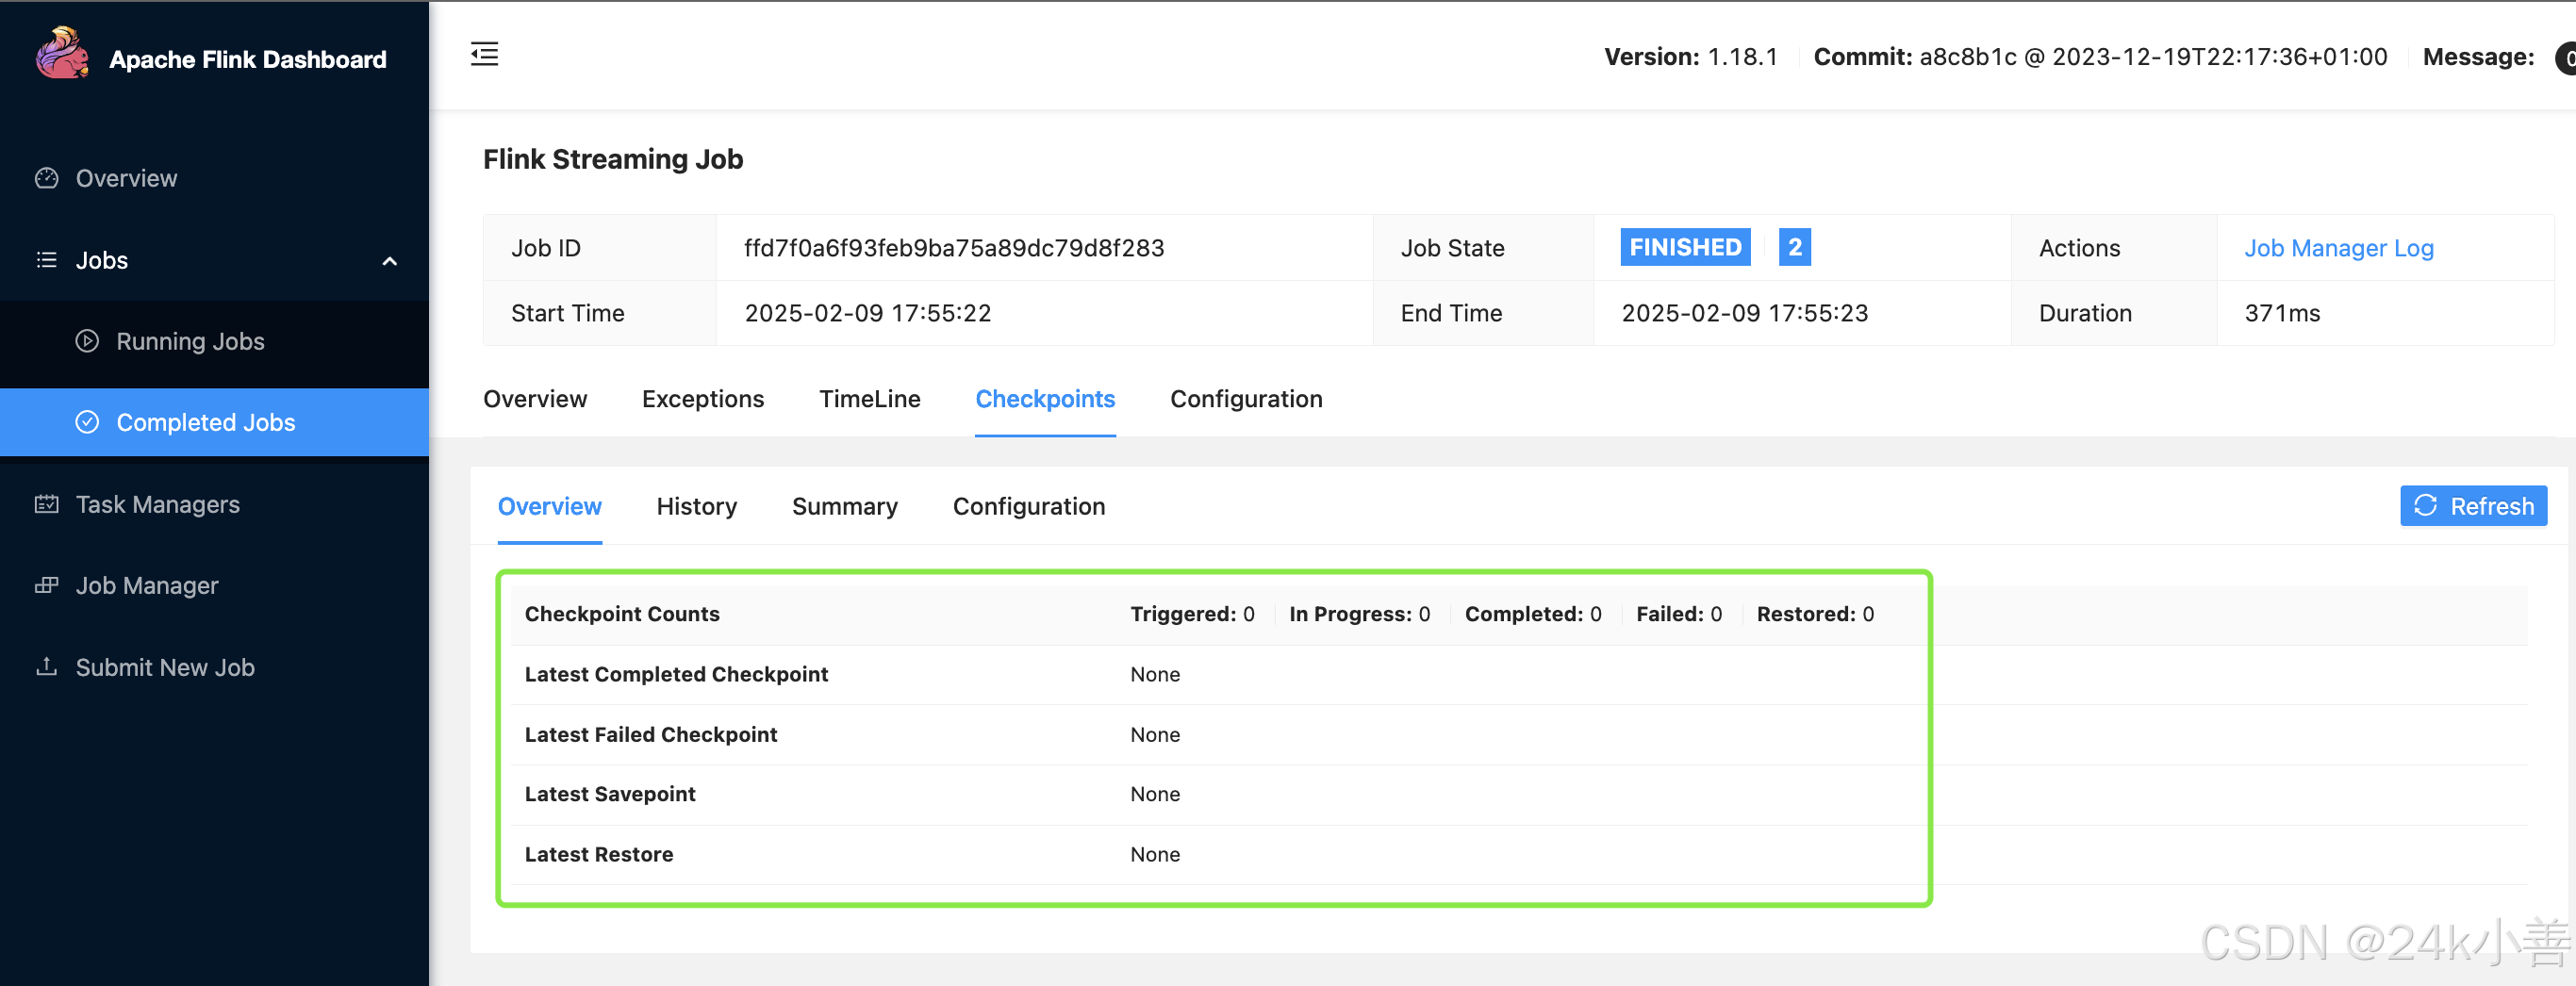Viewport: 2576px width, 986px height.
Task: Click the Triggered: 0 count
Action: coord(1192,614)
